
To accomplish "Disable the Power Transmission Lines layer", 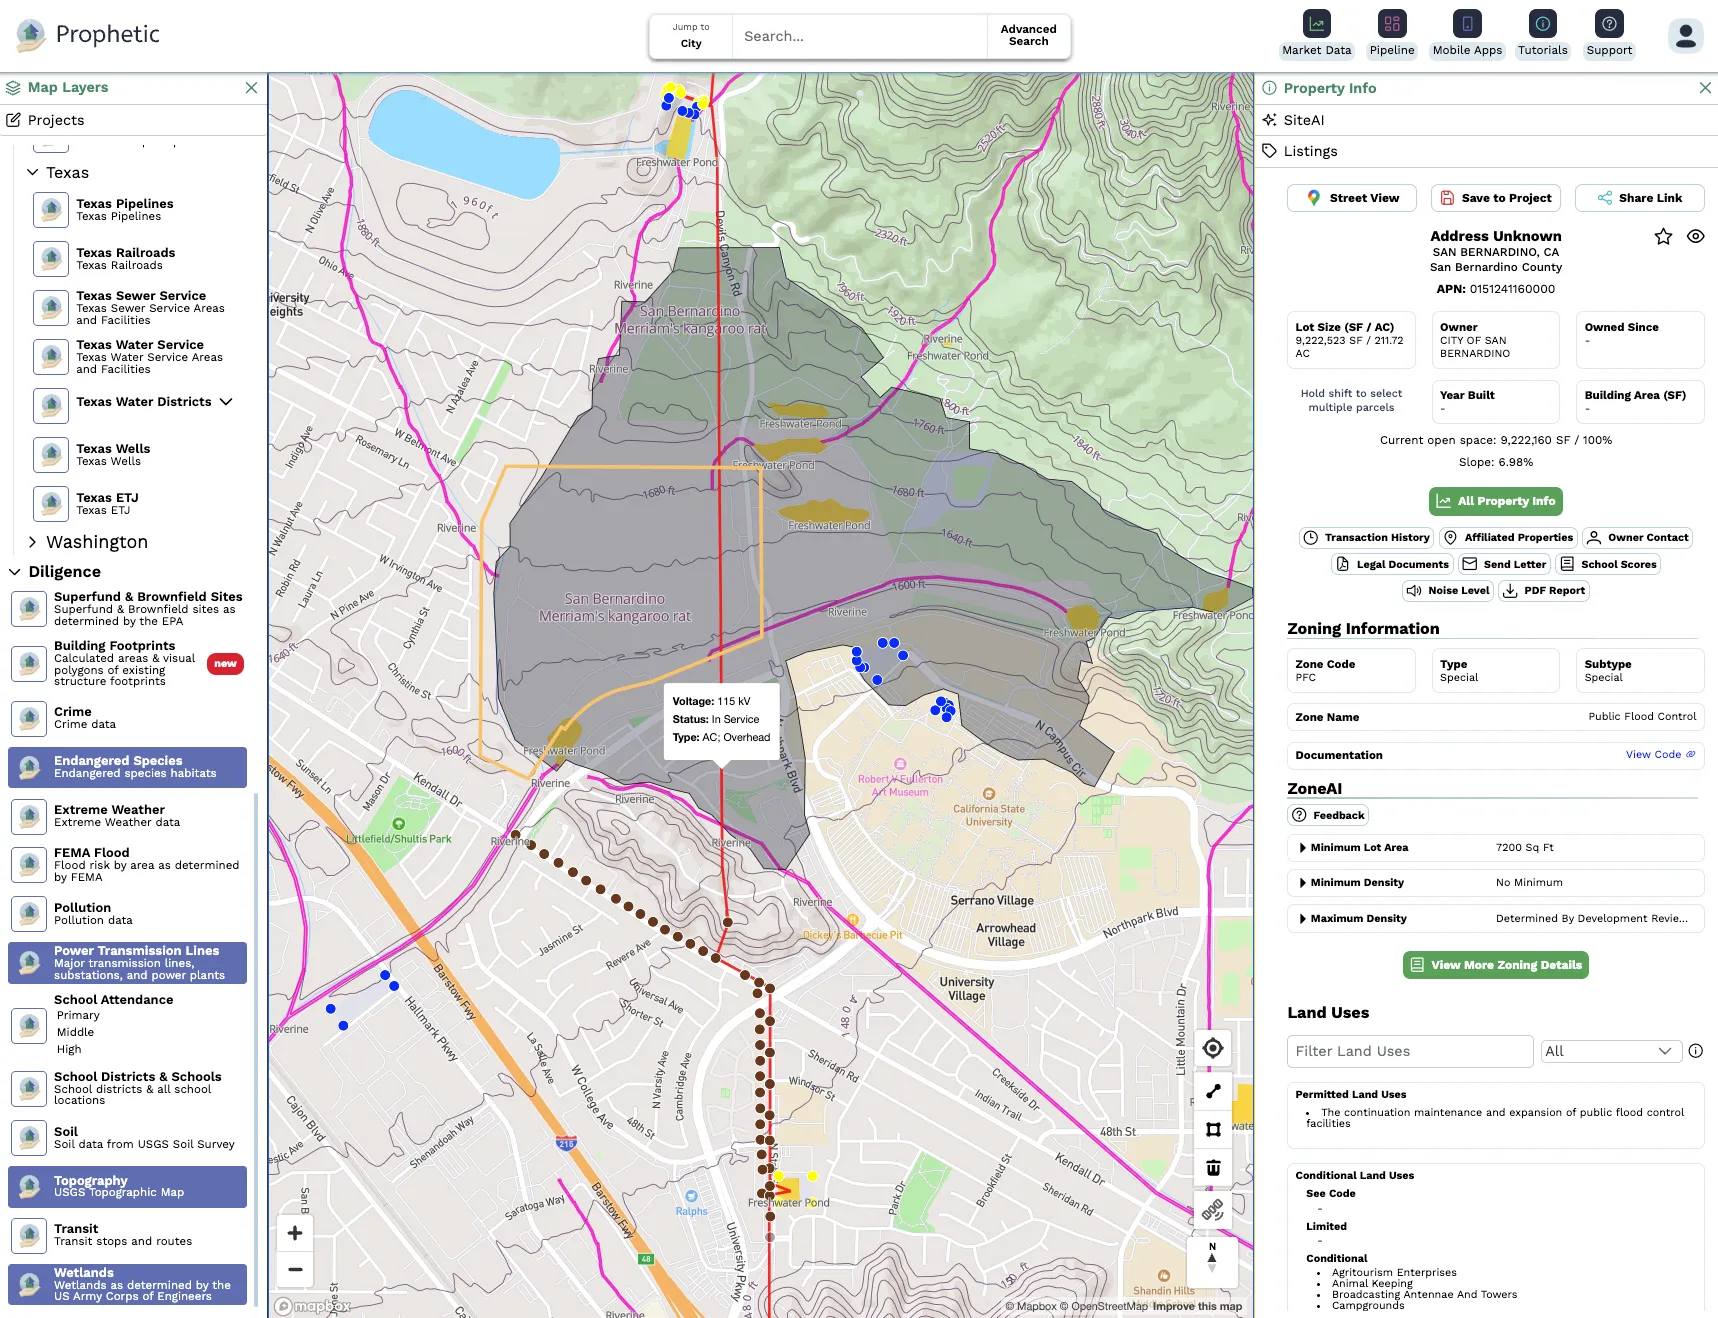I will (x=127, y=962).
